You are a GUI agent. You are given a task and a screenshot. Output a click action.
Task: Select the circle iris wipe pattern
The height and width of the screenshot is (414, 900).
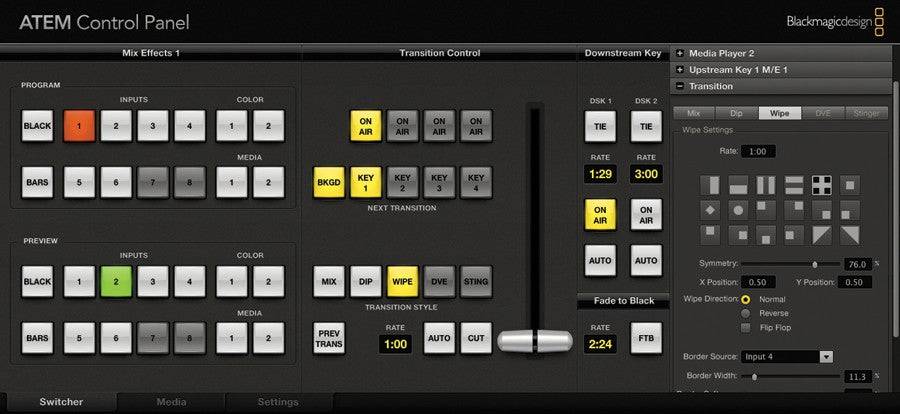pyautogui.click(x=738, y=210)
